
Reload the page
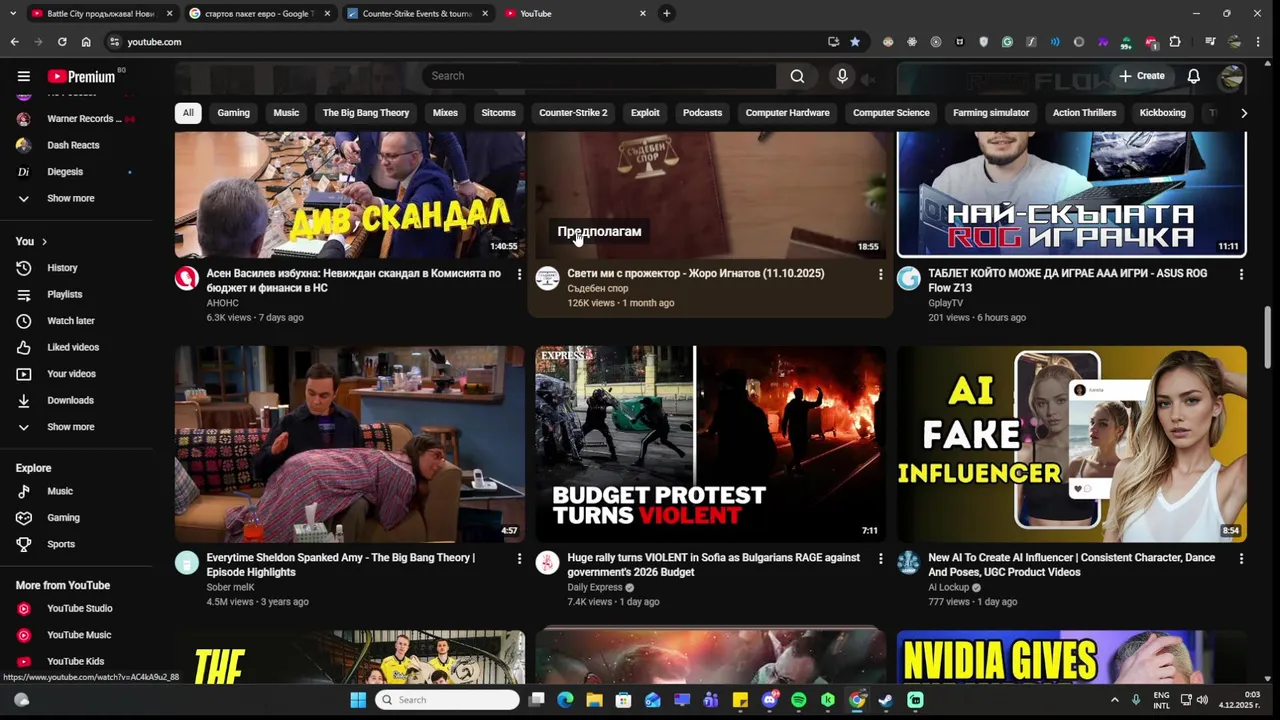point(62,42)
